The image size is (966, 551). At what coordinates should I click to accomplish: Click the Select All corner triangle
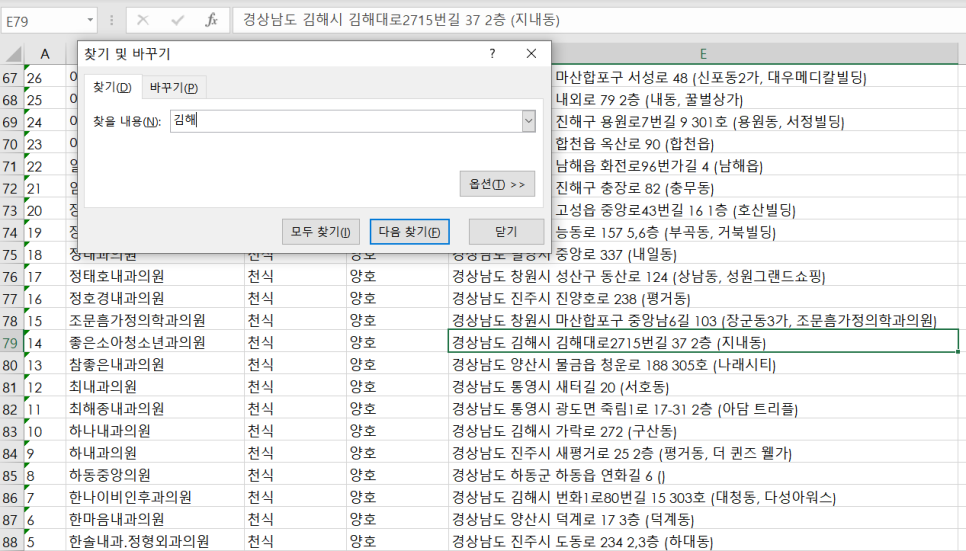12,54
